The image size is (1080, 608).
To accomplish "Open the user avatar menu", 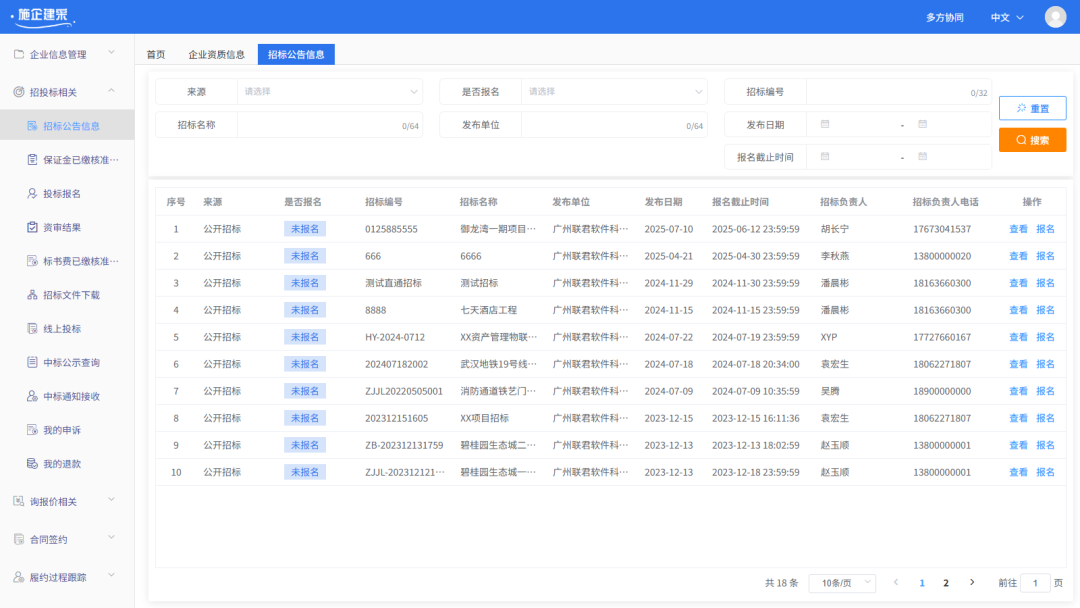I will (x=1055, y=17).
